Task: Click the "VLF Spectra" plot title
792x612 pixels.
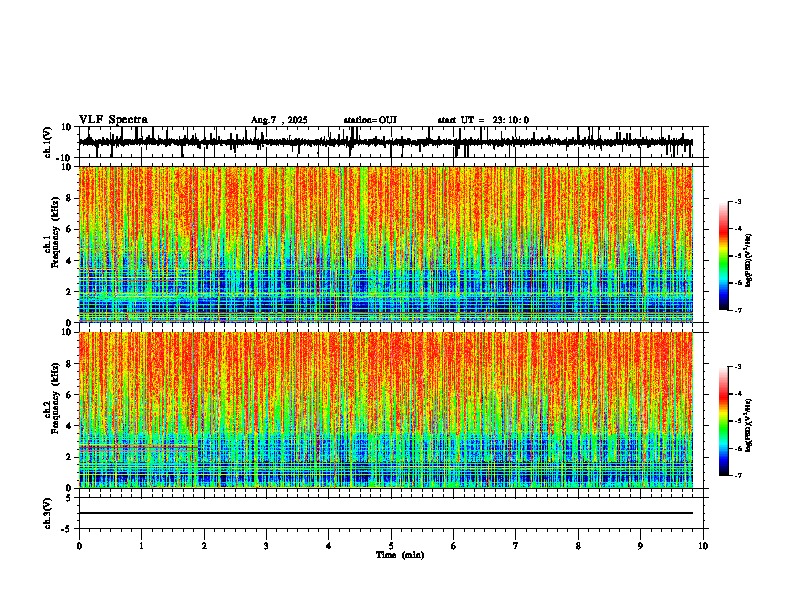Action: click(x=113, y=120)
